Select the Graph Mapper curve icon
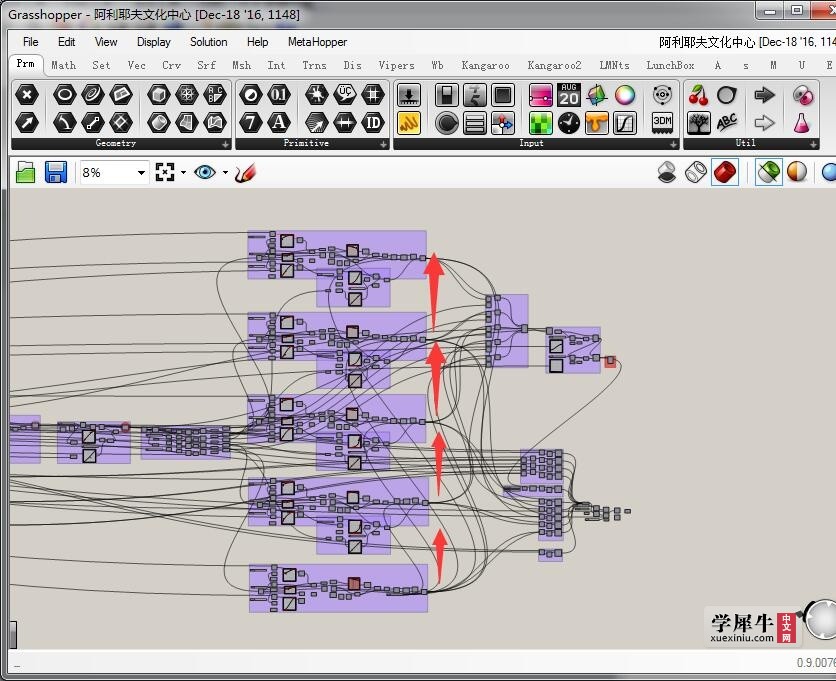This screenshot has width=836, height=681. [x=625, y=123]
